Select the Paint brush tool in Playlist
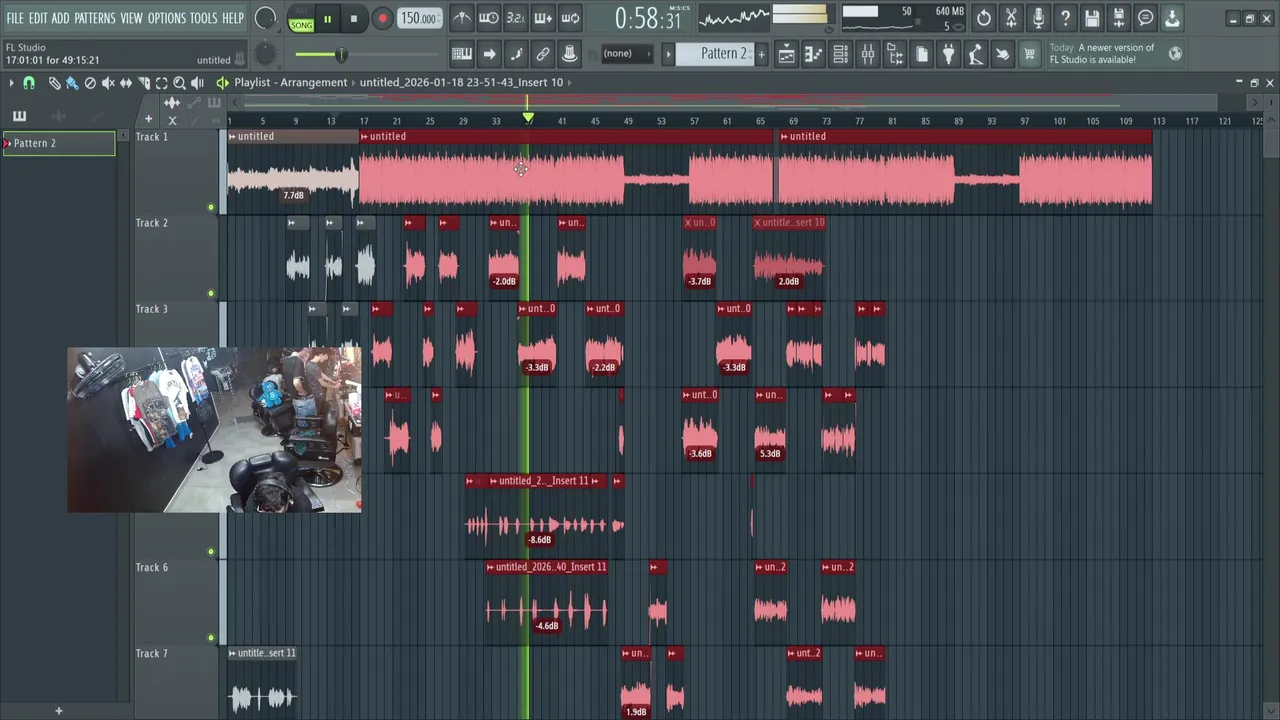This screenshot has width=1280, height=720. (72, 83)
